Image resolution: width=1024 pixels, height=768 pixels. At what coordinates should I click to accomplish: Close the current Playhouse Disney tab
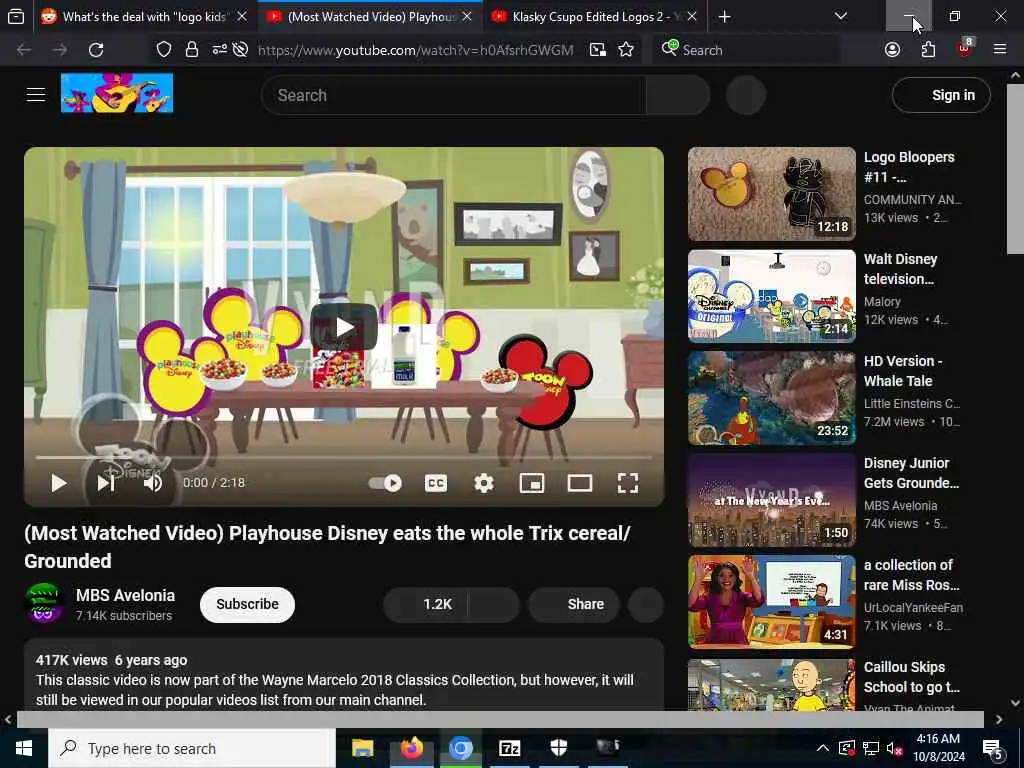[x=467, y=17]
